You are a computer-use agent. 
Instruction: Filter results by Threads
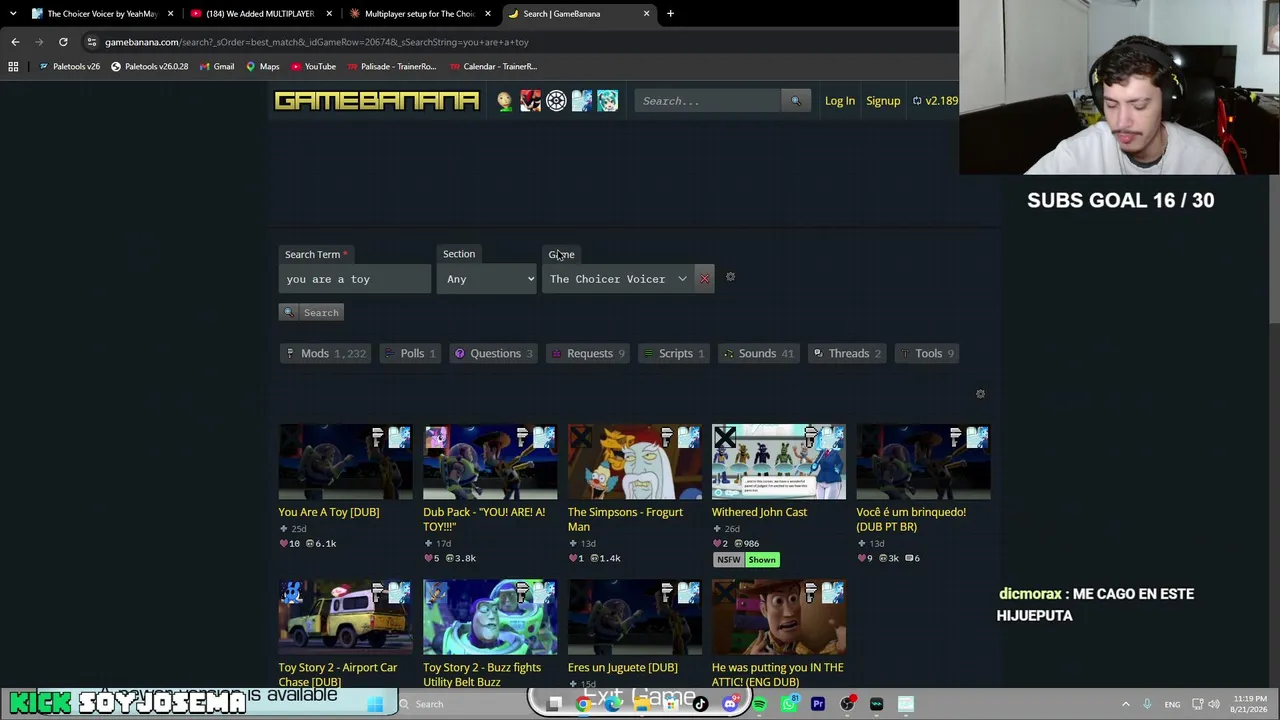click(x=847, y=353)
